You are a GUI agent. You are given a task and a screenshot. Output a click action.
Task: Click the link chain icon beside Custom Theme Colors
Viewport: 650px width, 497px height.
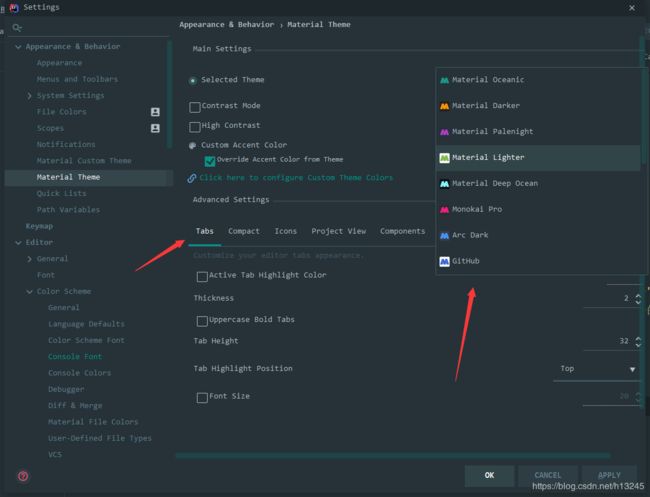[x=192, y=178]
